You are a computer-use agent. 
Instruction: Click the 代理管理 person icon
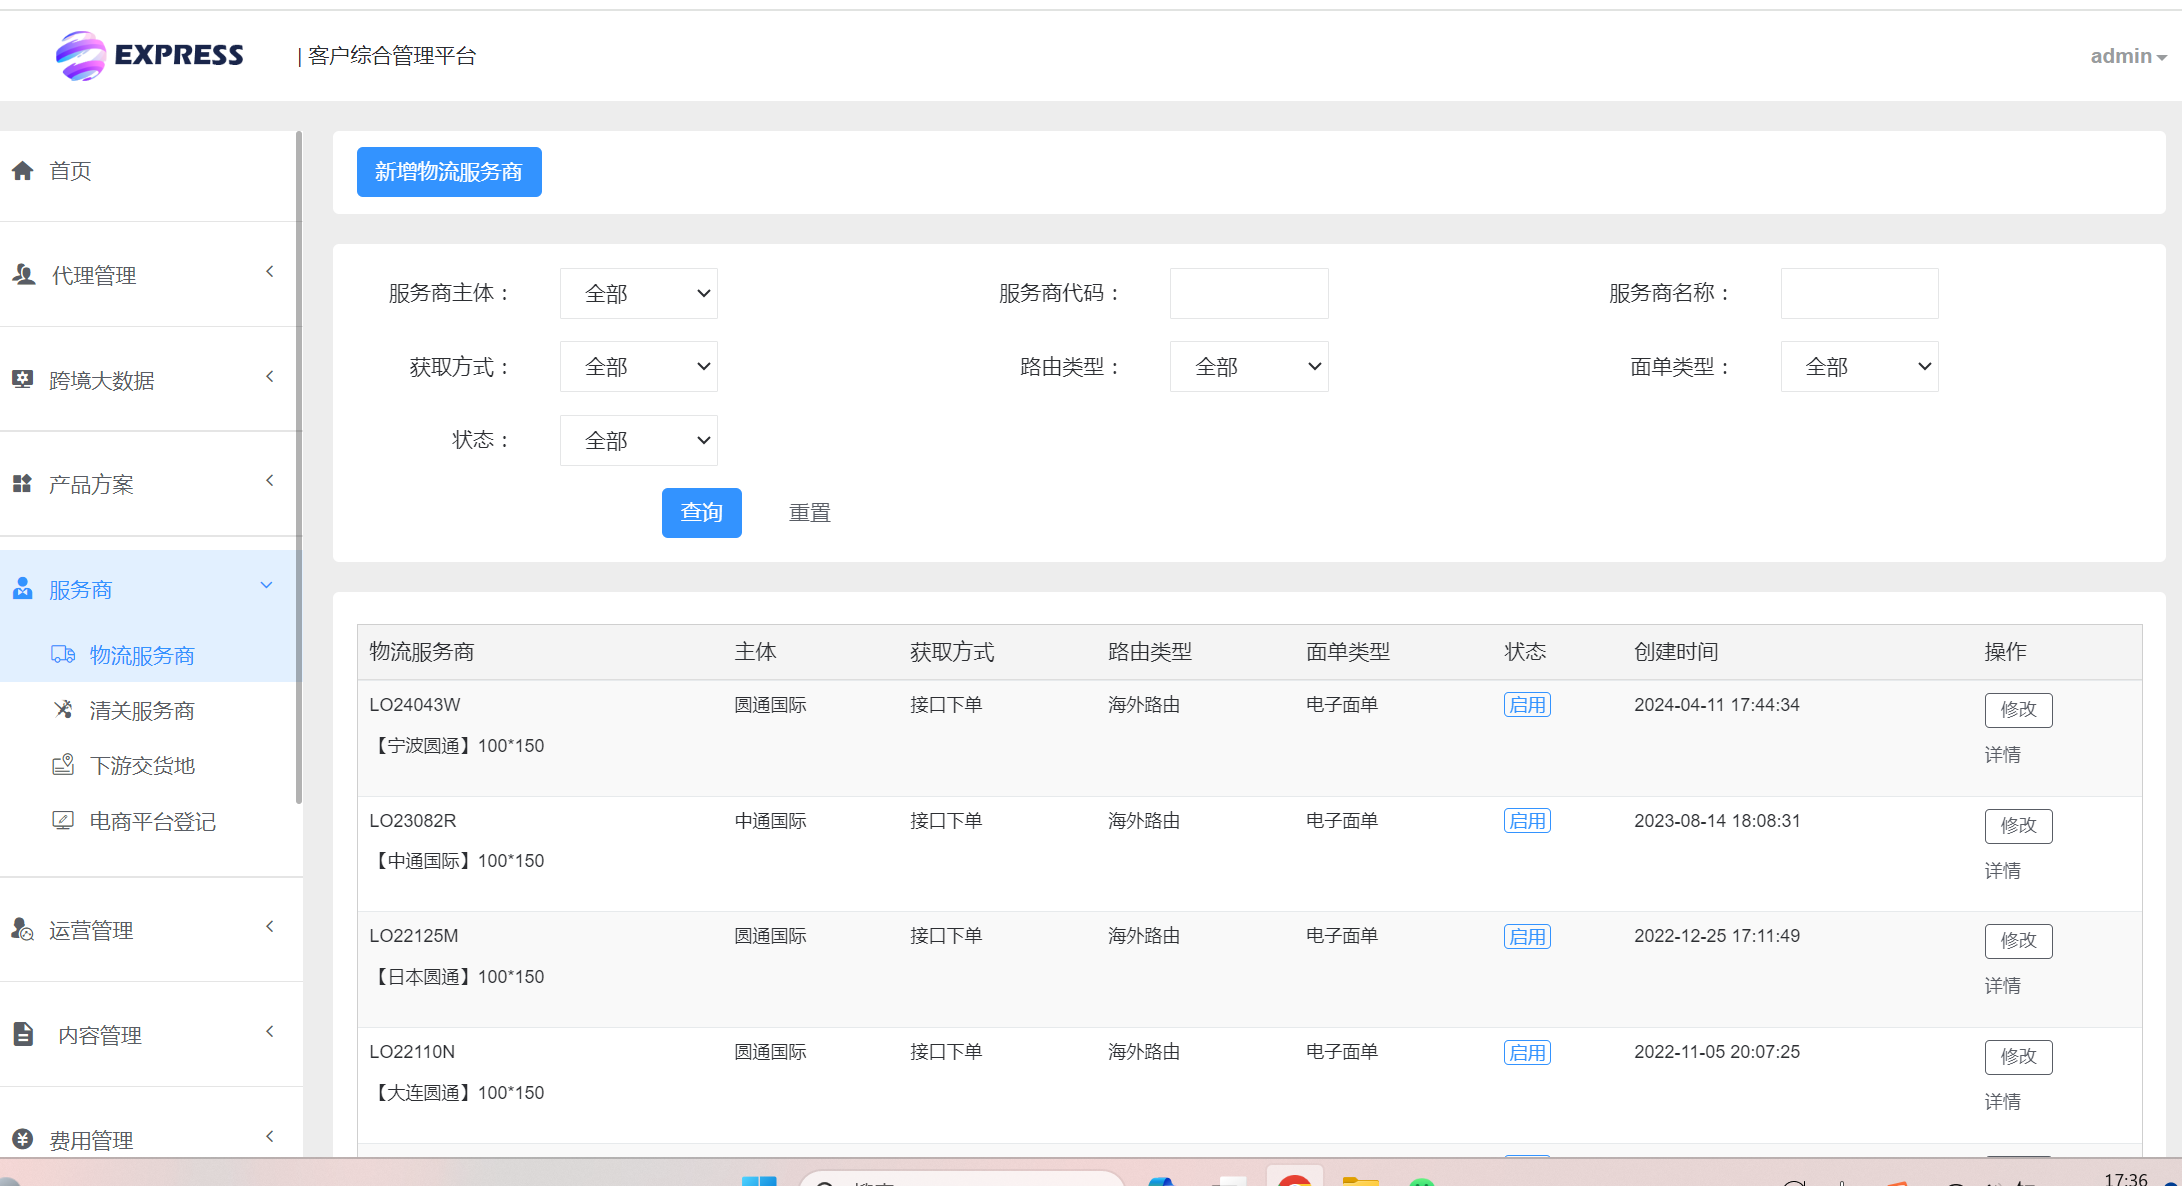coord(23,274)
